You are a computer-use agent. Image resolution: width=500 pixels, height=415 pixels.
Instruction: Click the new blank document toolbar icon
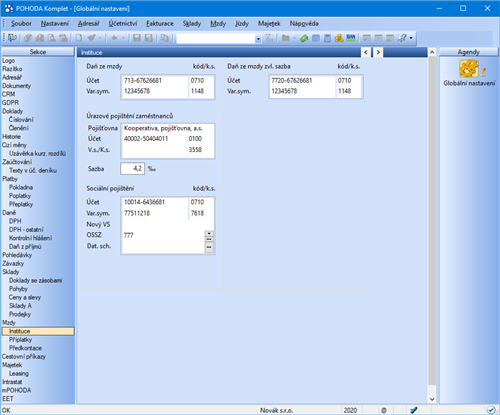point(79,38)
